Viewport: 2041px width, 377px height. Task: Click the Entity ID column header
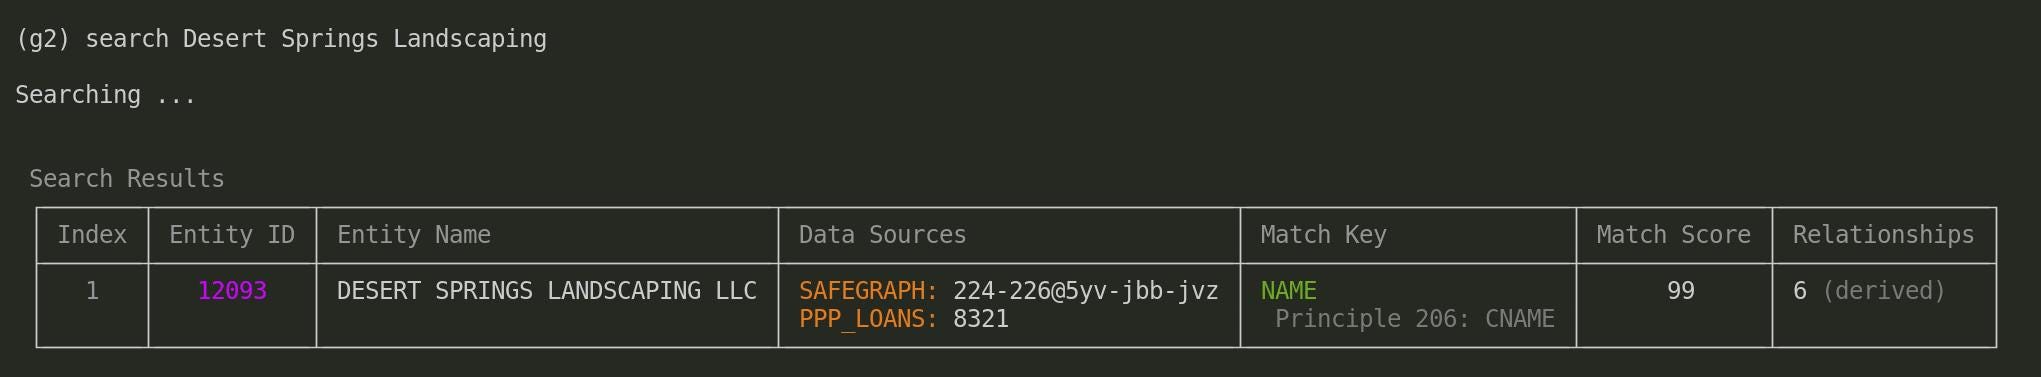point(232,235)
